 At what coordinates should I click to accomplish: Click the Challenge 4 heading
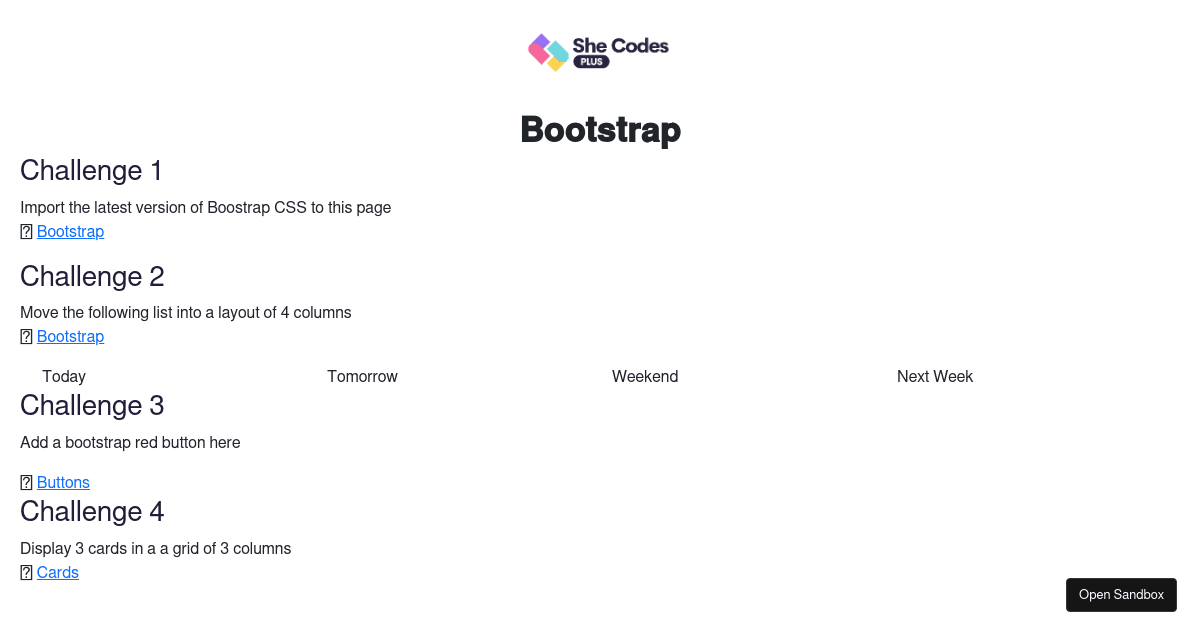92,511
